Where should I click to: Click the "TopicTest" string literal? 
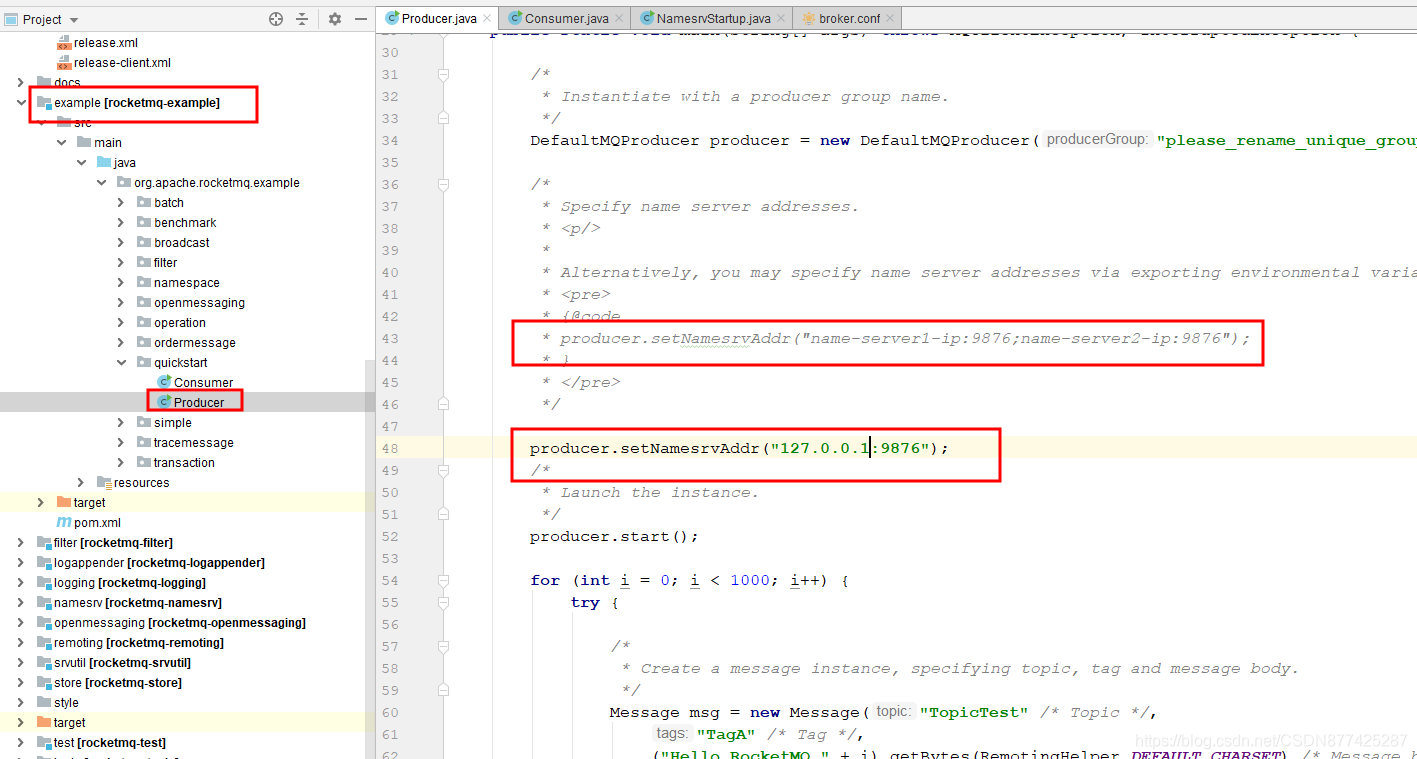click(x=974, y=712)
